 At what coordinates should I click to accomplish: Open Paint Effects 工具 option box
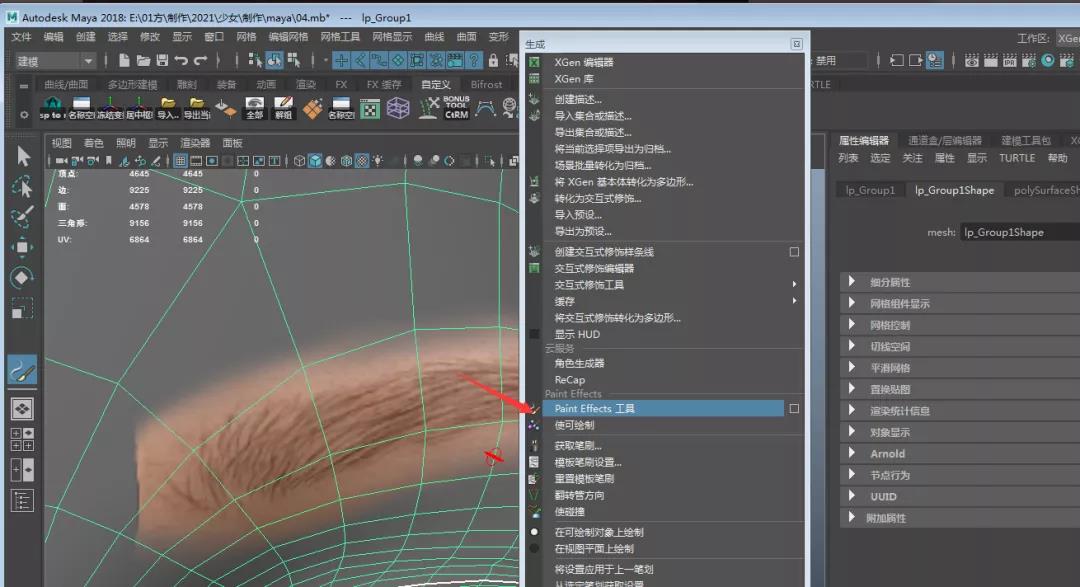794,409
